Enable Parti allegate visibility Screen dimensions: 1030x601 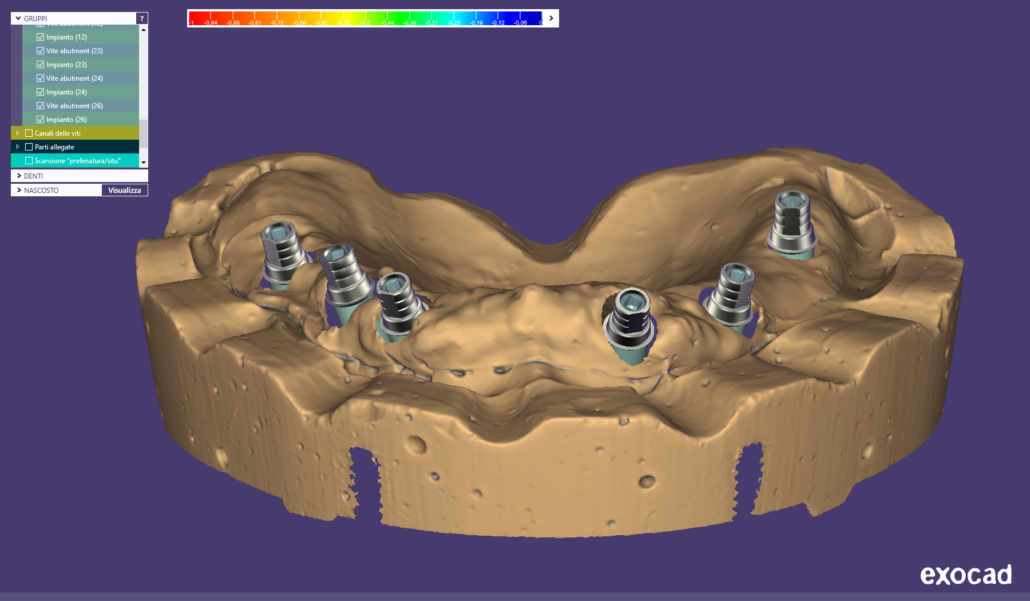pos(30,146)
